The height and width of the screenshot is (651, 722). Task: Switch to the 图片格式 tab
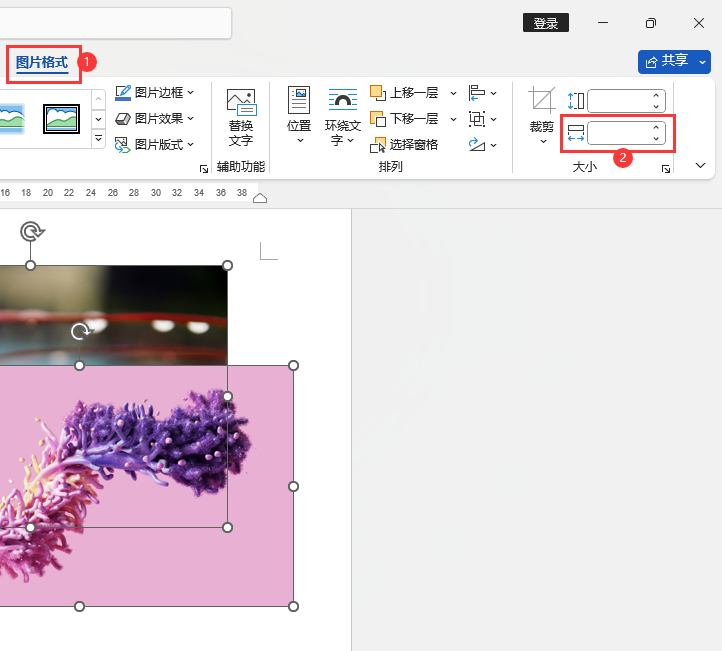tap(42, 63)
